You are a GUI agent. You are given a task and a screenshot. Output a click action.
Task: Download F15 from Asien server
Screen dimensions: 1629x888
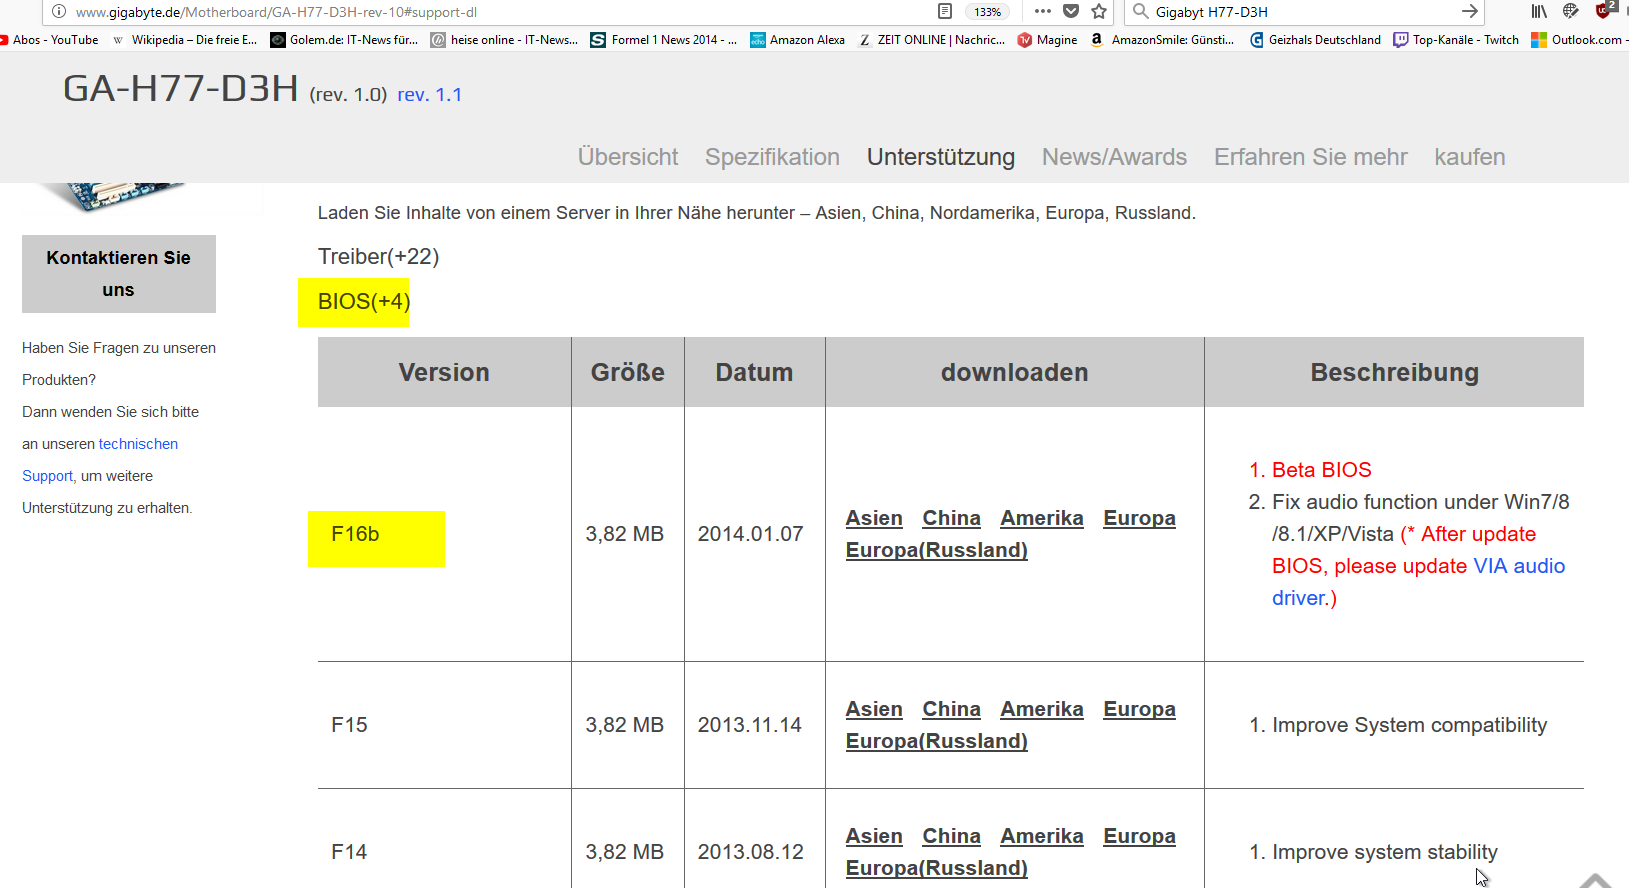point(874,709)
